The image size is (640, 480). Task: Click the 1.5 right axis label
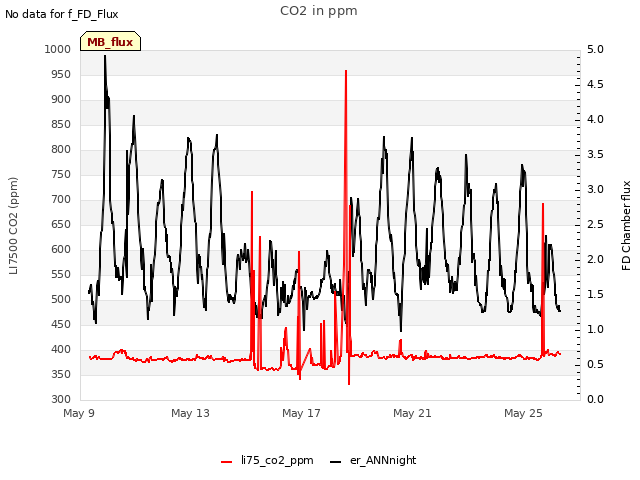coord(595,294)
